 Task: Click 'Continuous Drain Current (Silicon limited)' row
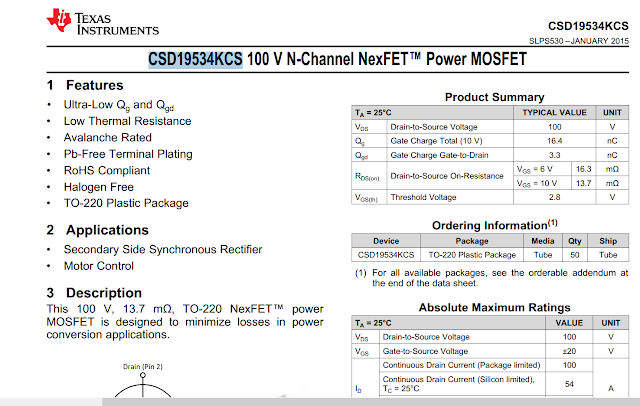coord(458,384)
